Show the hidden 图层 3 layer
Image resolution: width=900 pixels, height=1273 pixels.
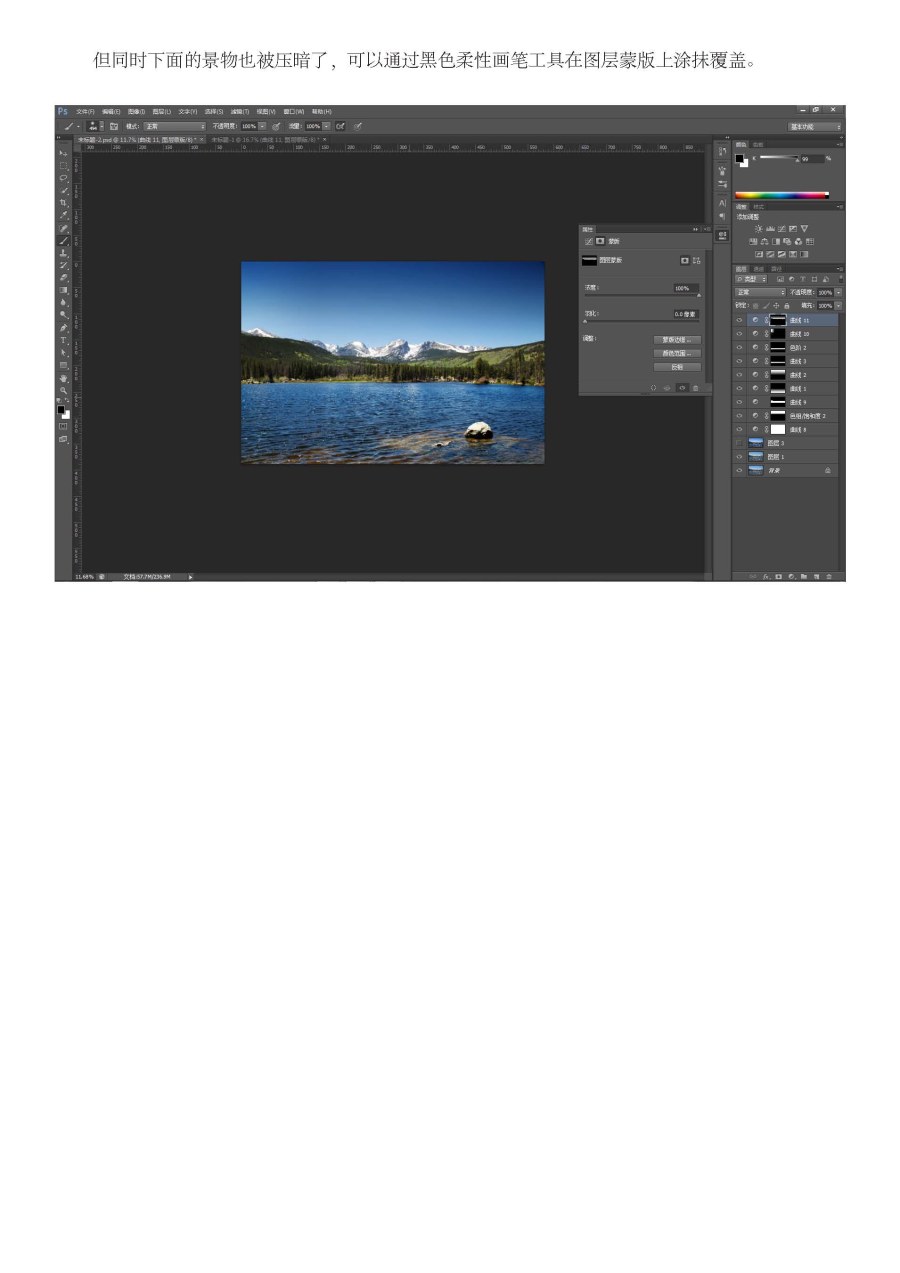point(739,443)
